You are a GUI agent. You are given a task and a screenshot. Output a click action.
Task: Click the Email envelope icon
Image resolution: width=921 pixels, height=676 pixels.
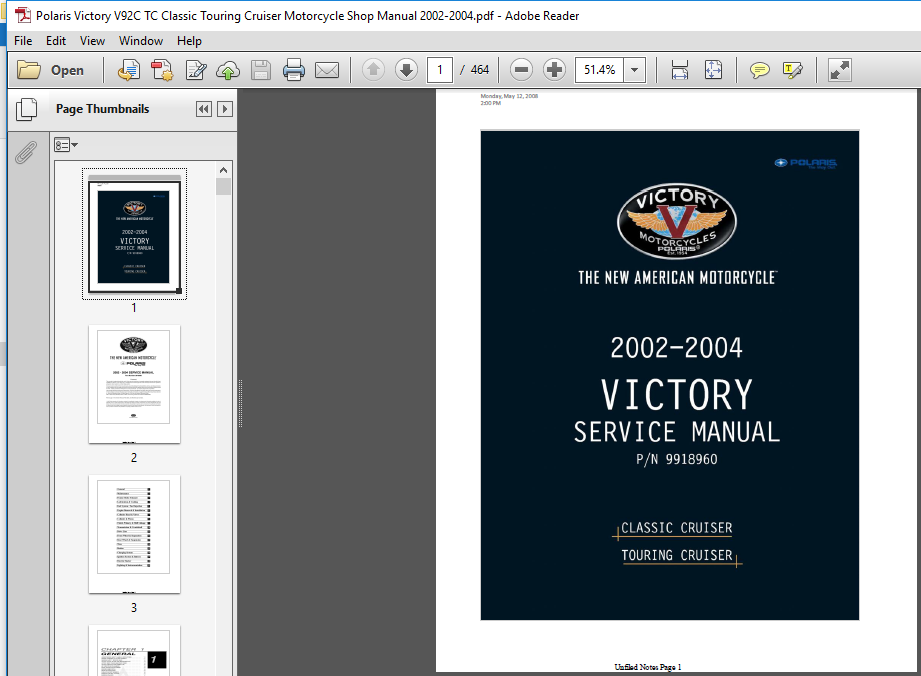(x=327, y=70)
